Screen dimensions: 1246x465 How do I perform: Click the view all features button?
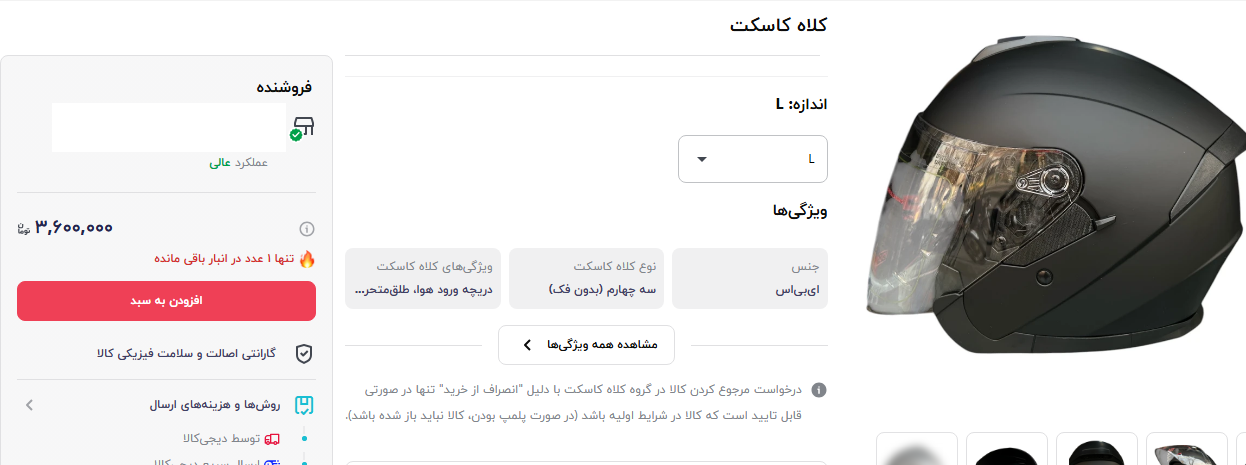pyautogui.click(x=586, y=345)
